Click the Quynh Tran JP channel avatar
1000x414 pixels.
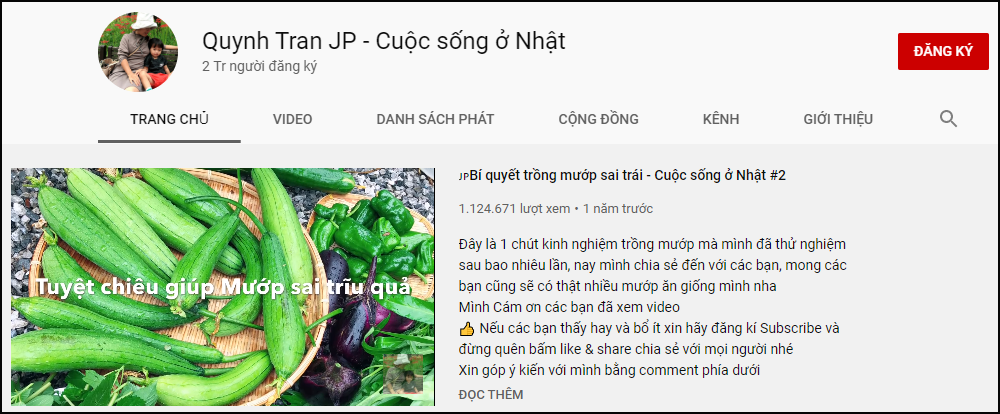[x=138, y=51]
